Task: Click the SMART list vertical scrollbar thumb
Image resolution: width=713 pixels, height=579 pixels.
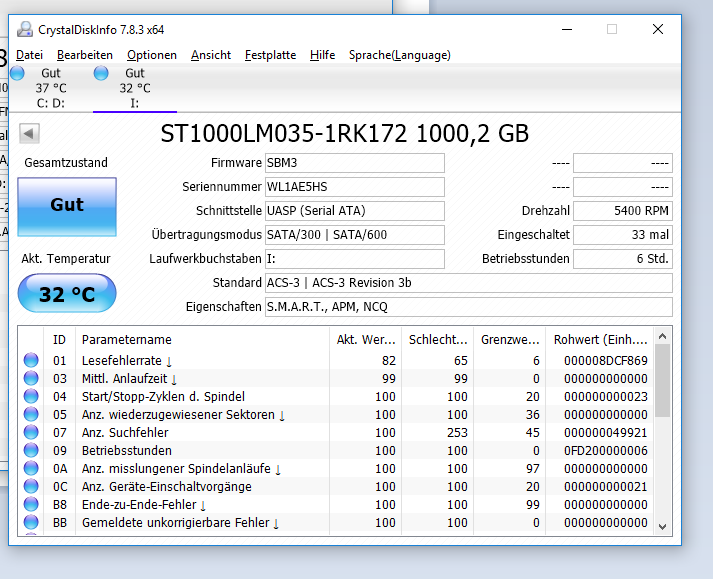Action: click(663, 381)
